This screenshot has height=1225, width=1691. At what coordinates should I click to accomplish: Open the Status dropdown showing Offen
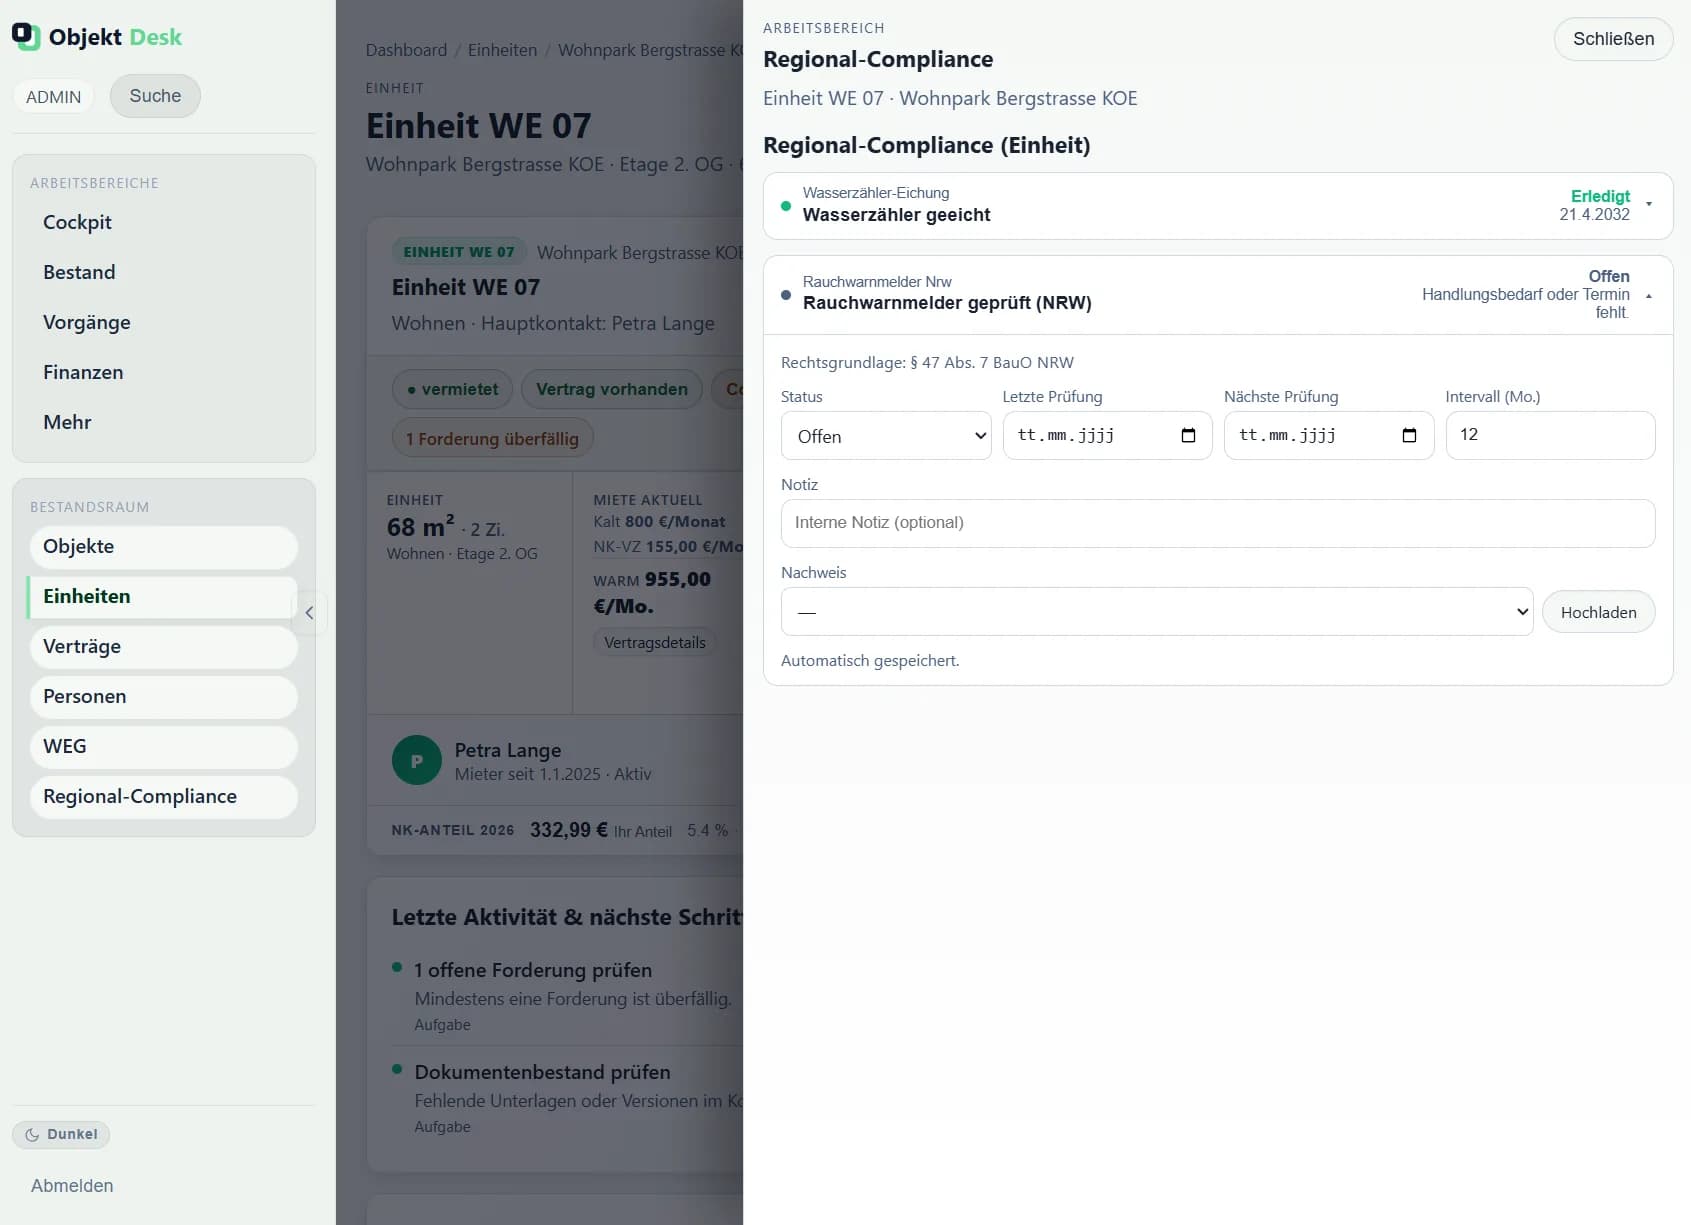click(886, 436)
